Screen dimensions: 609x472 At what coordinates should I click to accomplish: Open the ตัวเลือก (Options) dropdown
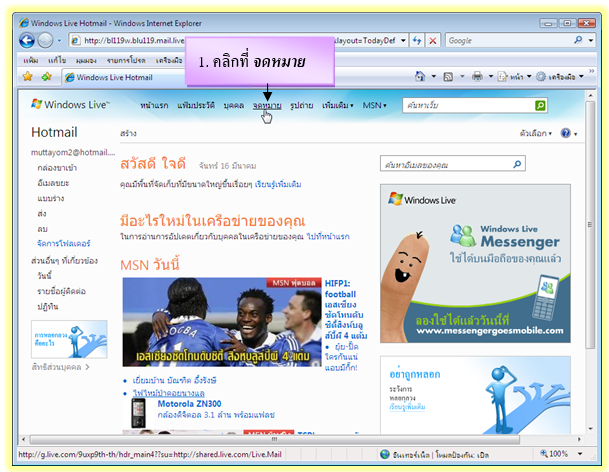click(536, 133)
